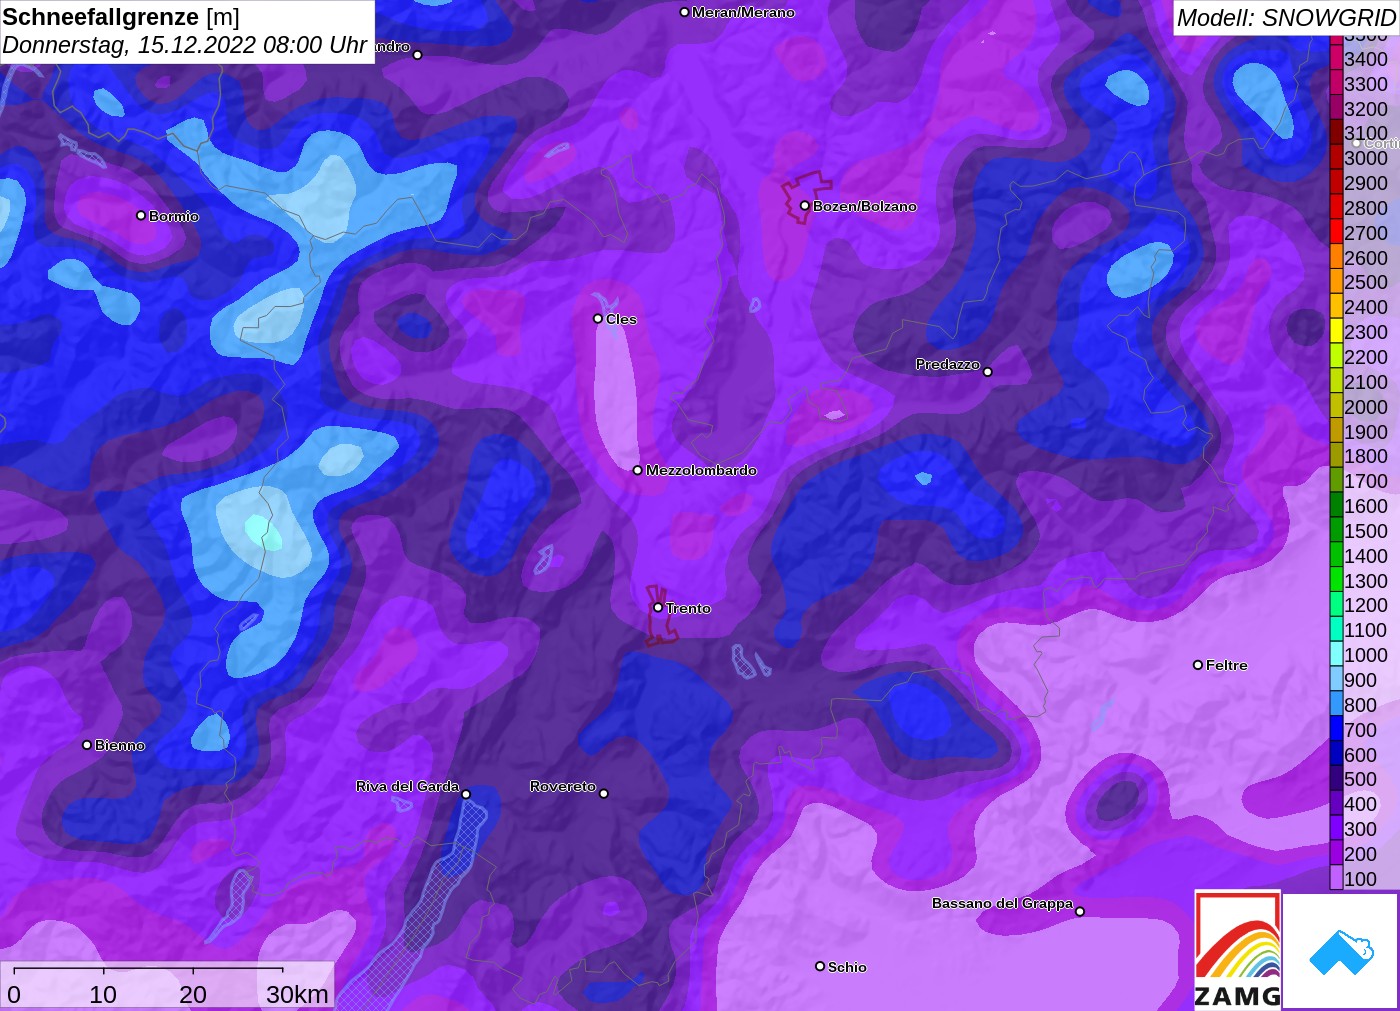Click the Bassano del Grappa marker dot
Image resolution: width=1400 pixels, height=1011 pixels.
[x=1080, y=911]
